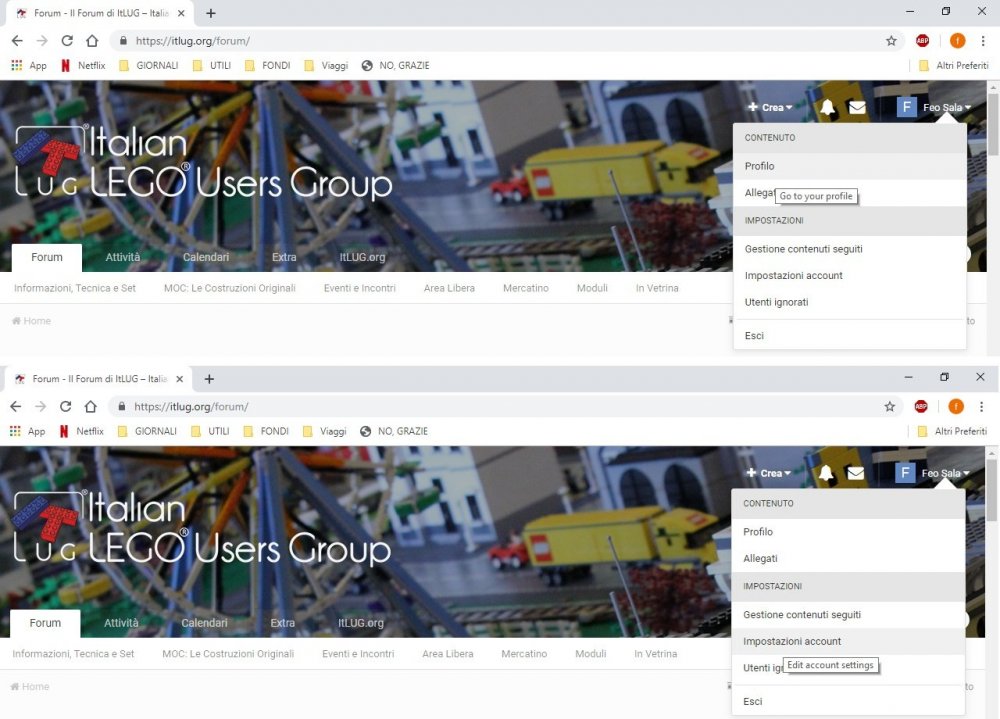The width and height of the screenshot is (1000, 719).
Task: Open the notifications bell in the lower window
Action: (x=826, y=473)
